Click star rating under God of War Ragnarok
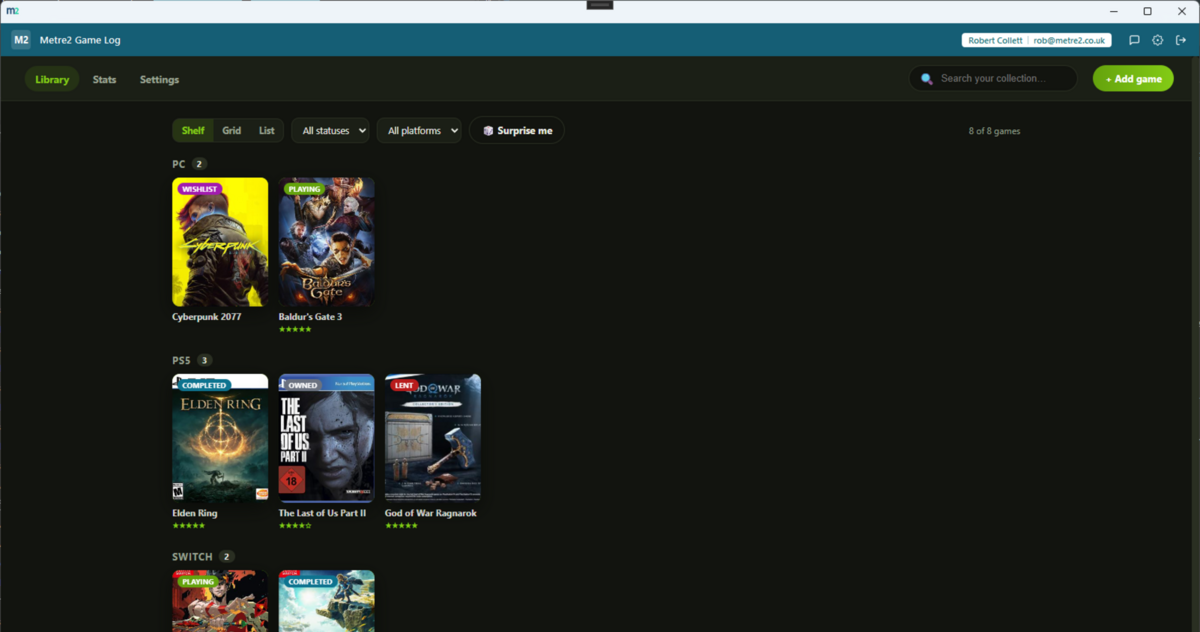 (401, 525)
